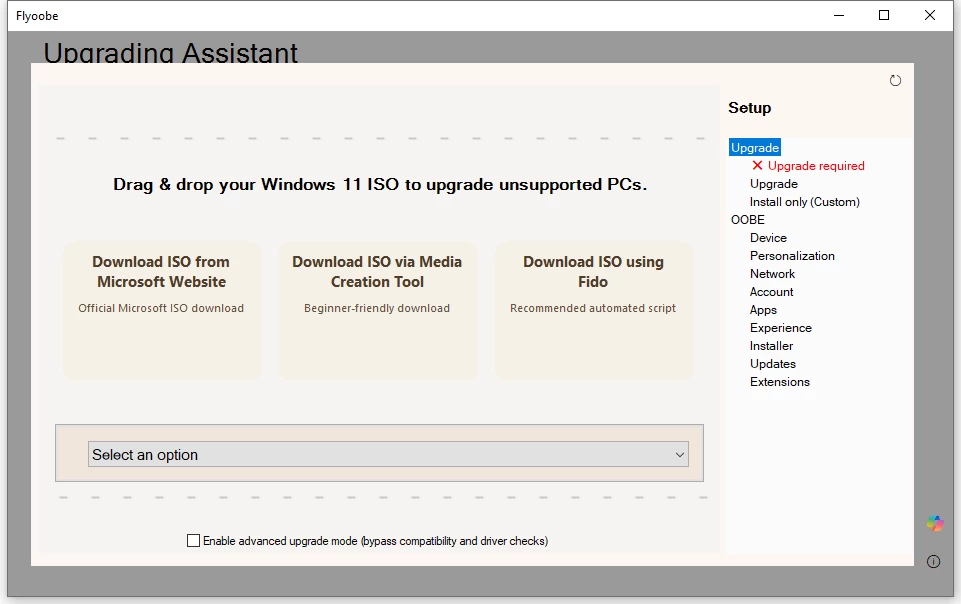Click Download ISO from Microsoft Website

point(161,310)
